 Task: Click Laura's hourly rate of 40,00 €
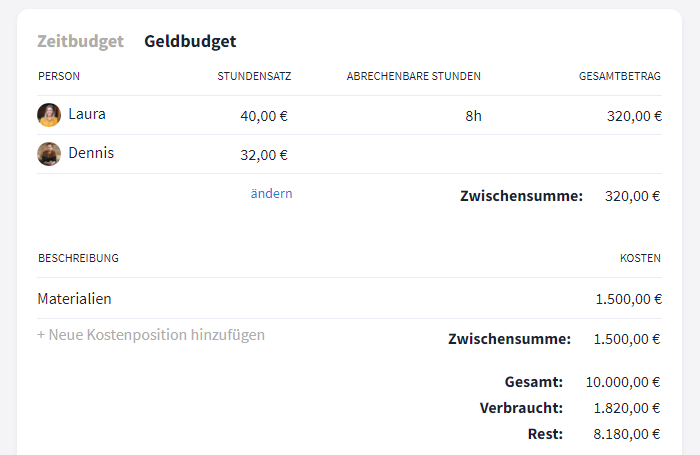(x=264, y=116)
